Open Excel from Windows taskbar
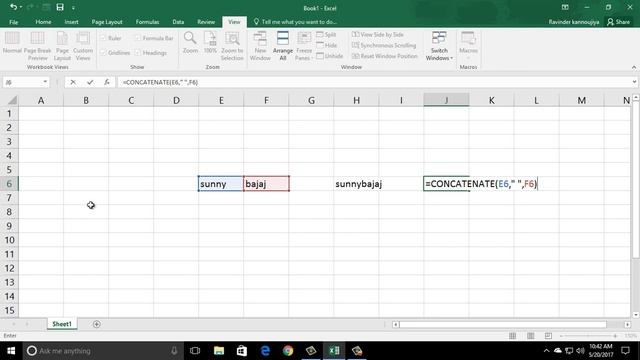Screen dimensions: 640x360 pyautogui.click(x=334, y=351)
